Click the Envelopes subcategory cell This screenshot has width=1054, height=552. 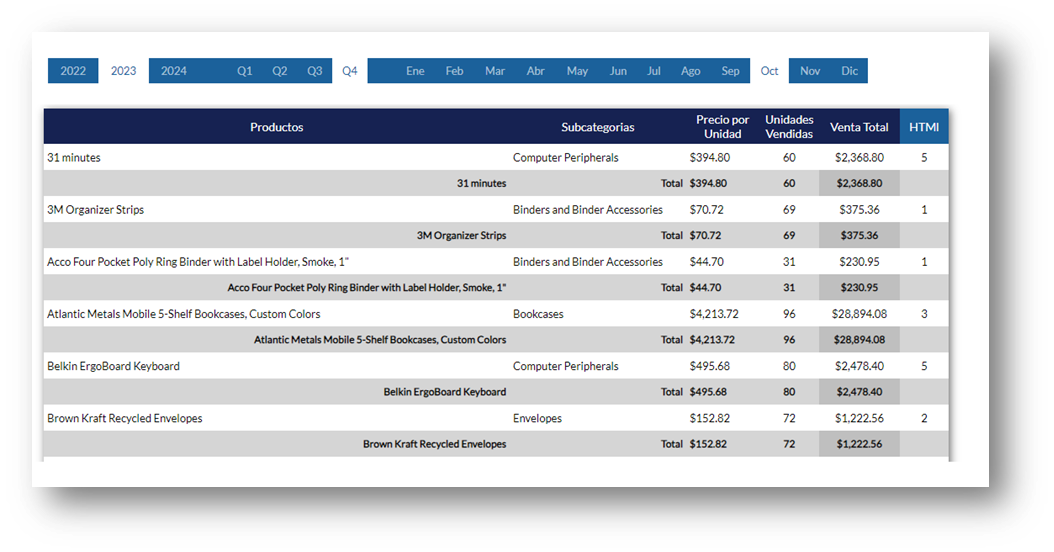click(537, 418)
